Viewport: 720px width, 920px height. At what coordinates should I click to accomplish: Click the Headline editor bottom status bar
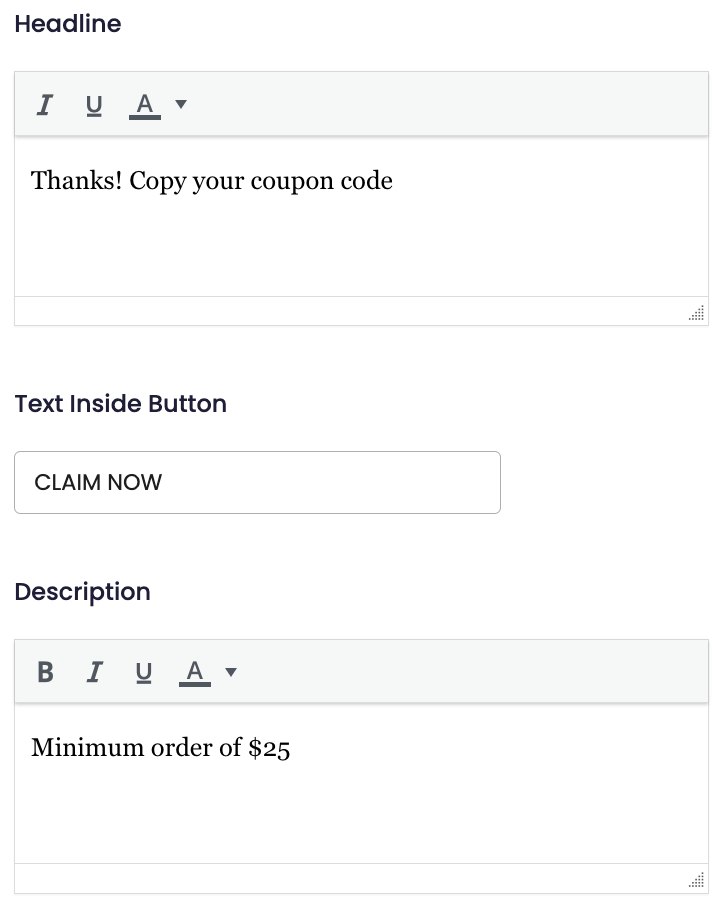point(350,311)
